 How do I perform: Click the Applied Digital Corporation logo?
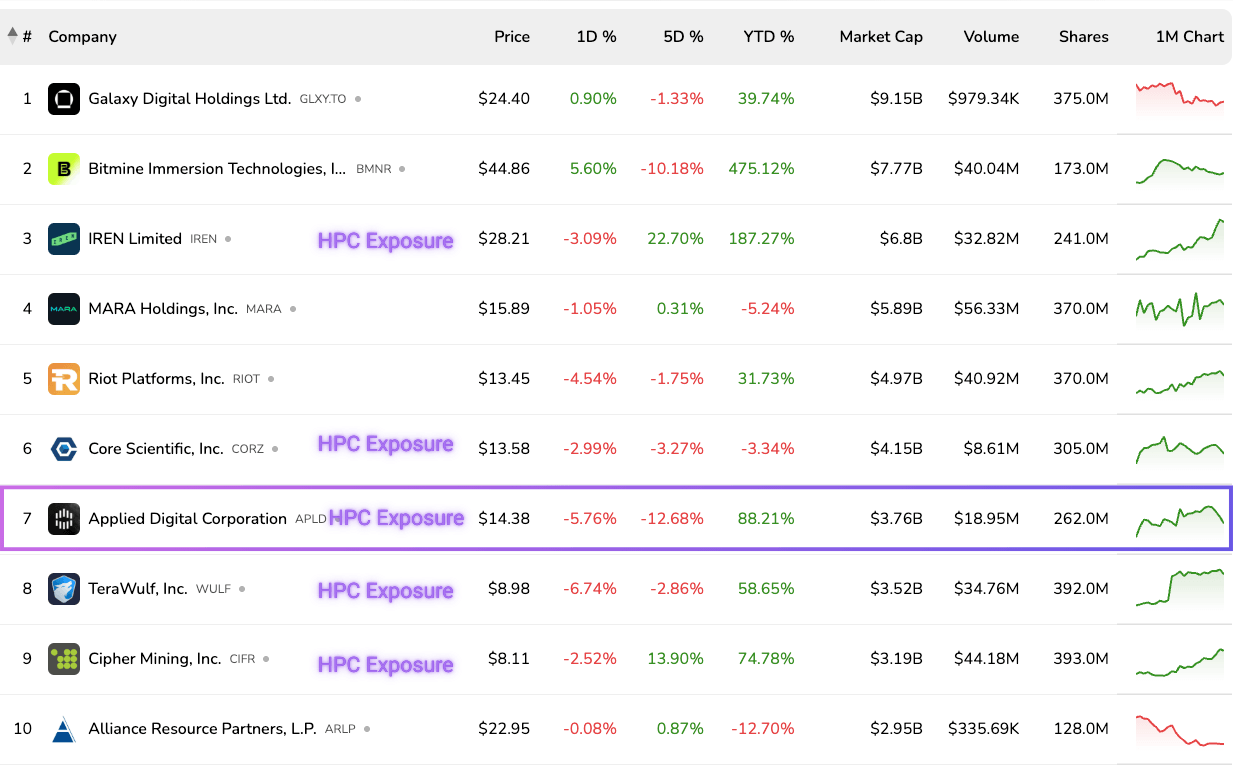coord(64,518)
